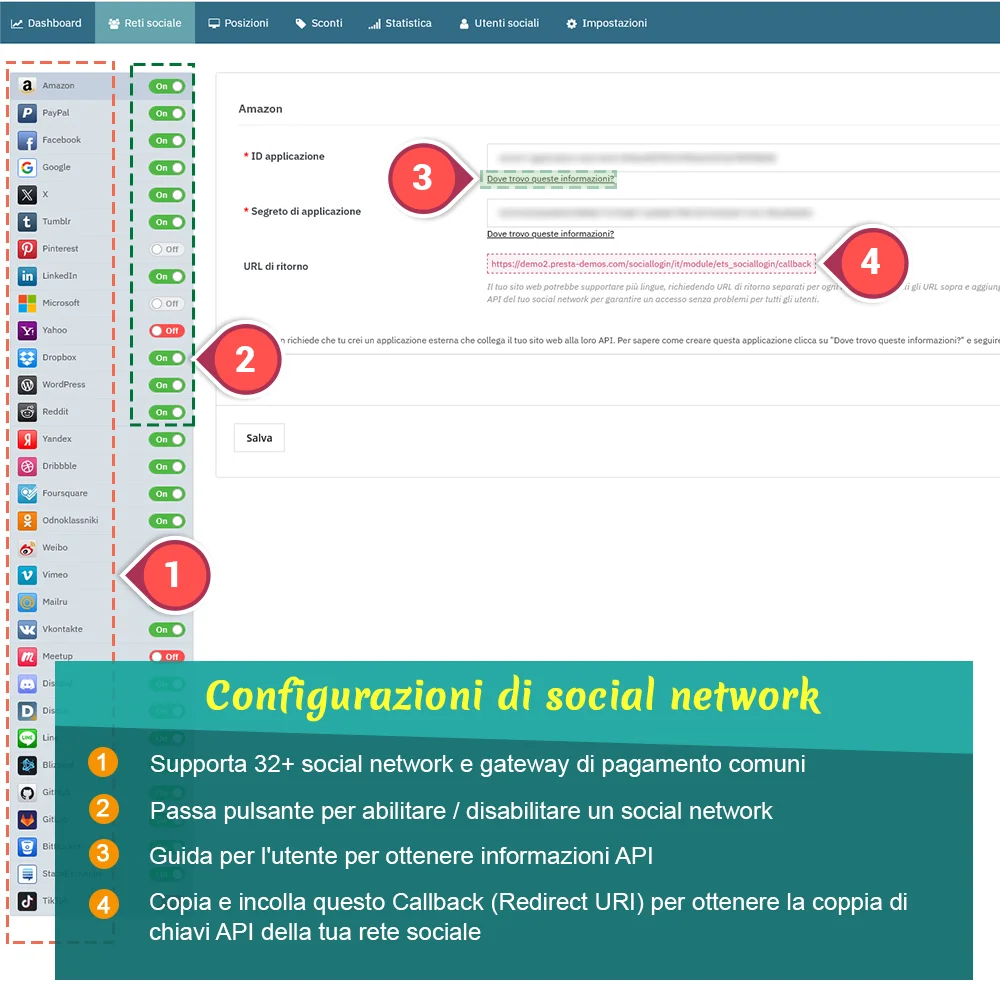Focus the ID applicazione input field
Screen dimensions: 1000x1000
[x=743, y=158]
